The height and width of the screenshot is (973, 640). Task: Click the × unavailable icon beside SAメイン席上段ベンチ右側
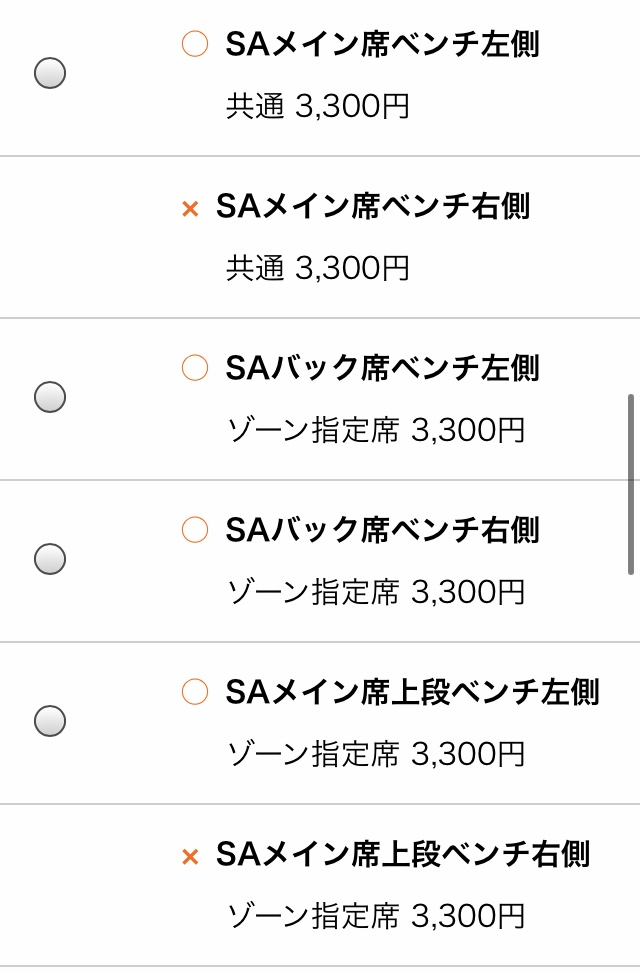tap(190, 857)
